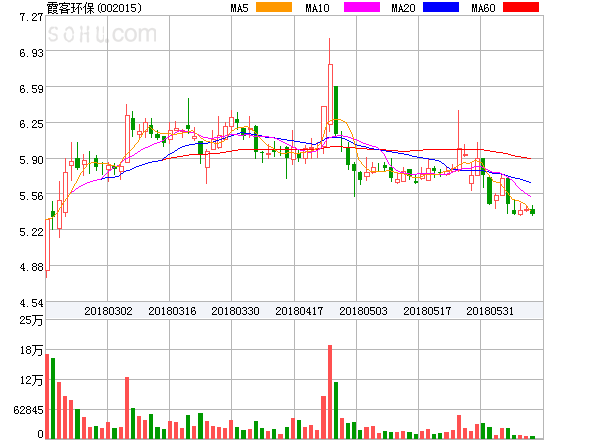The width and height of the screenshot is (600, 440).
Task: Click the 4.88 price axis label
Action: [31, 267]
